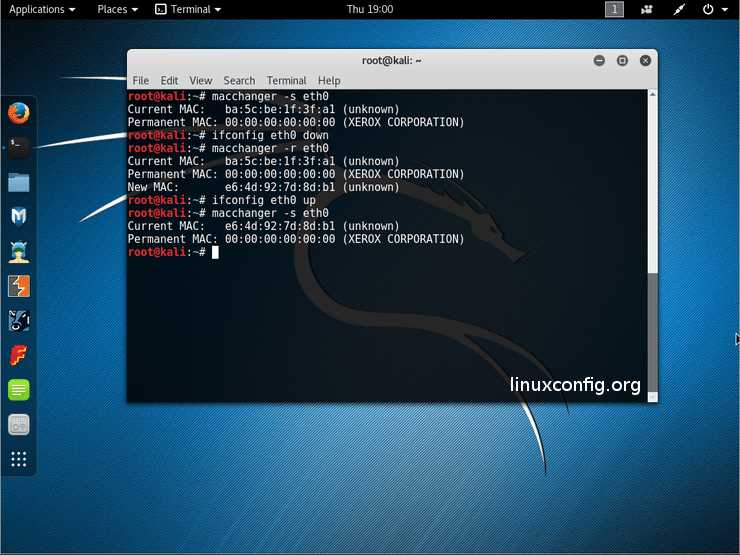Viewport: 740px width, 555px height.
Task: Open the clock showing Thu 19:00
Action: [370, 9]
